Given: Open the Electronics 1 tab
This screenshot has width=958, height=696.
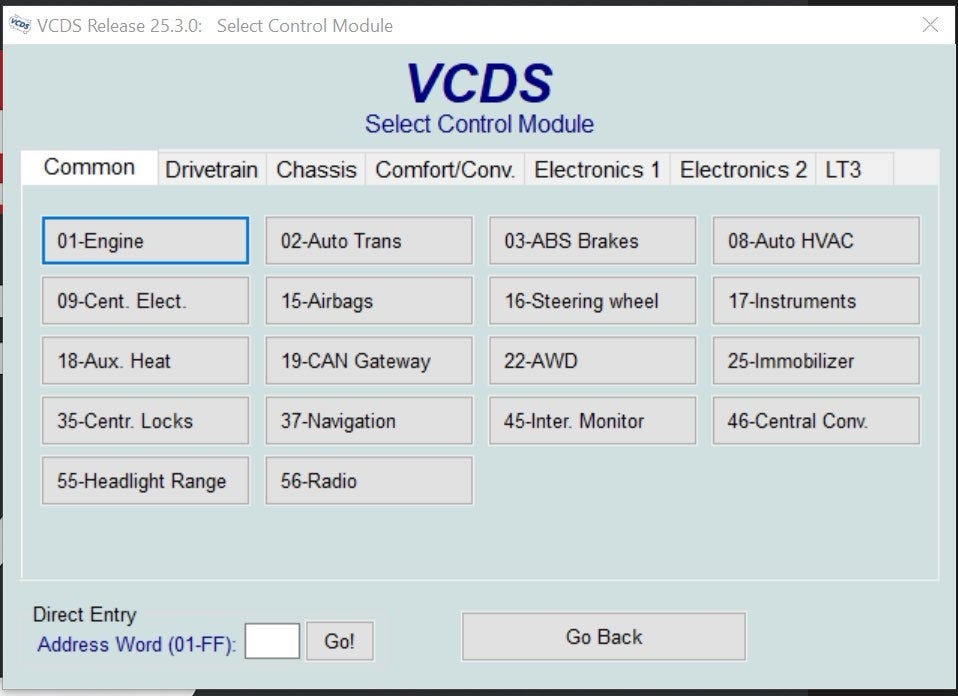Looking at the screenshot, I should click(598, 169).
